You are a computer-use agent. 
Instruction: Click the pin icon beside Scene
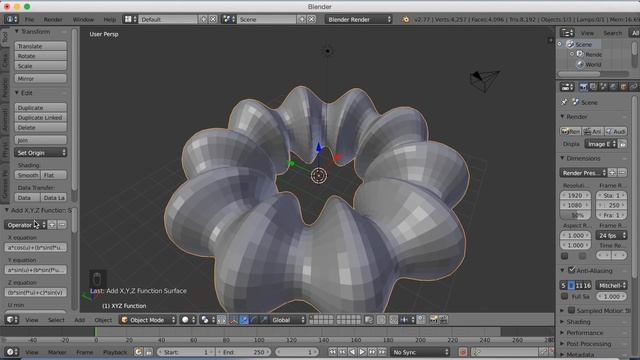coord(564,102)
